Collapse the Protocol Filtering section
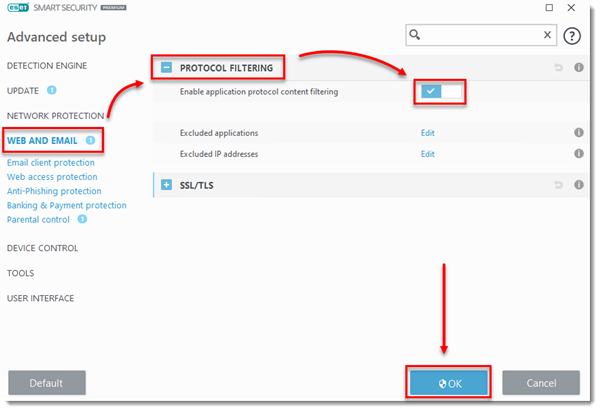The image size is (600, 411). 167,68
